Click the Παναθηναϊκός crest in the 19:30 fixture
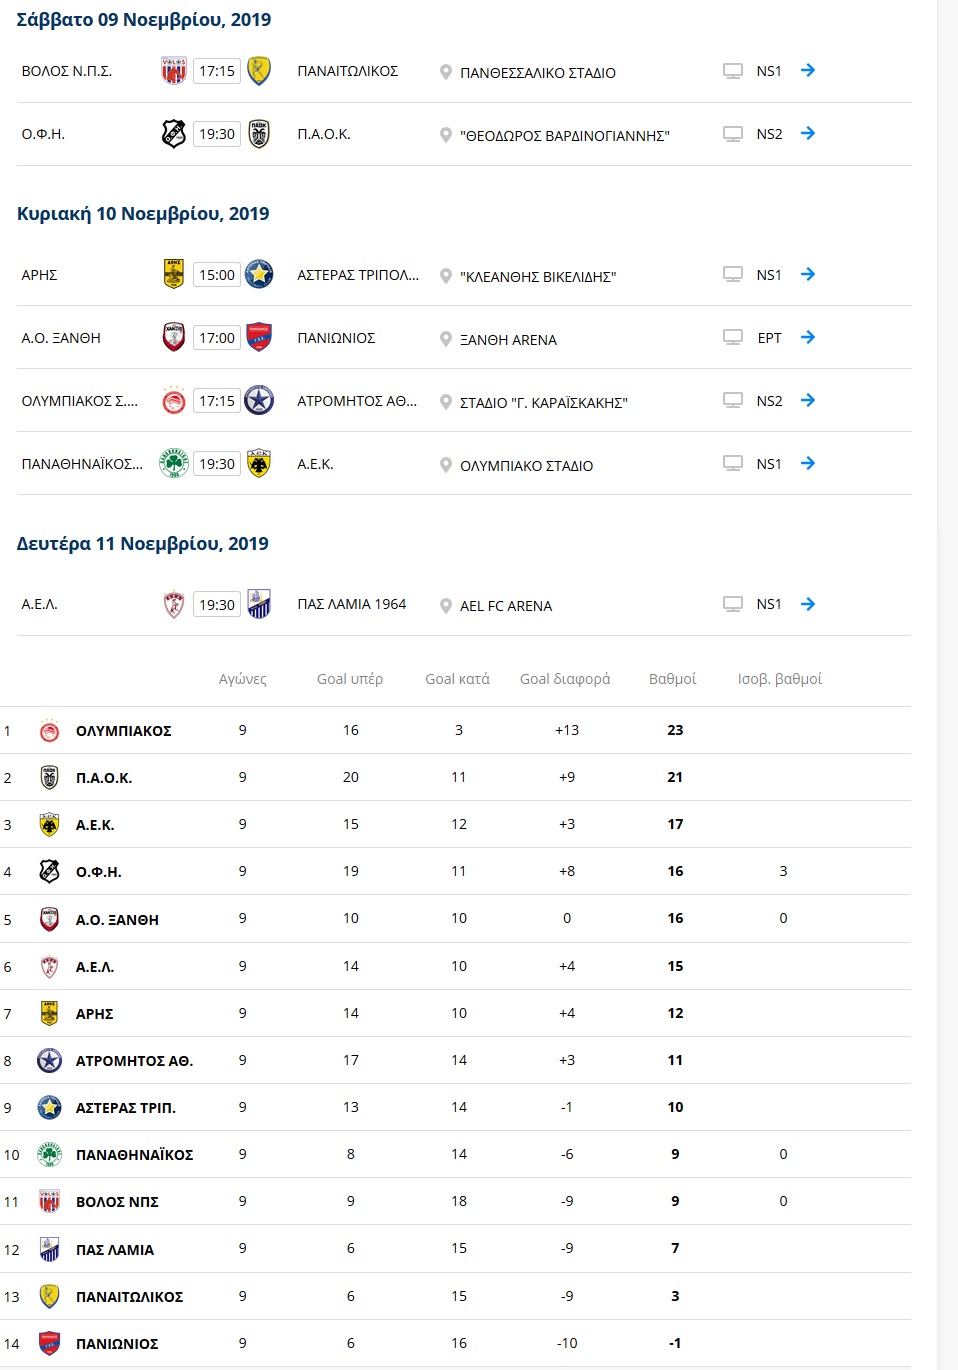 click(174, 463)
